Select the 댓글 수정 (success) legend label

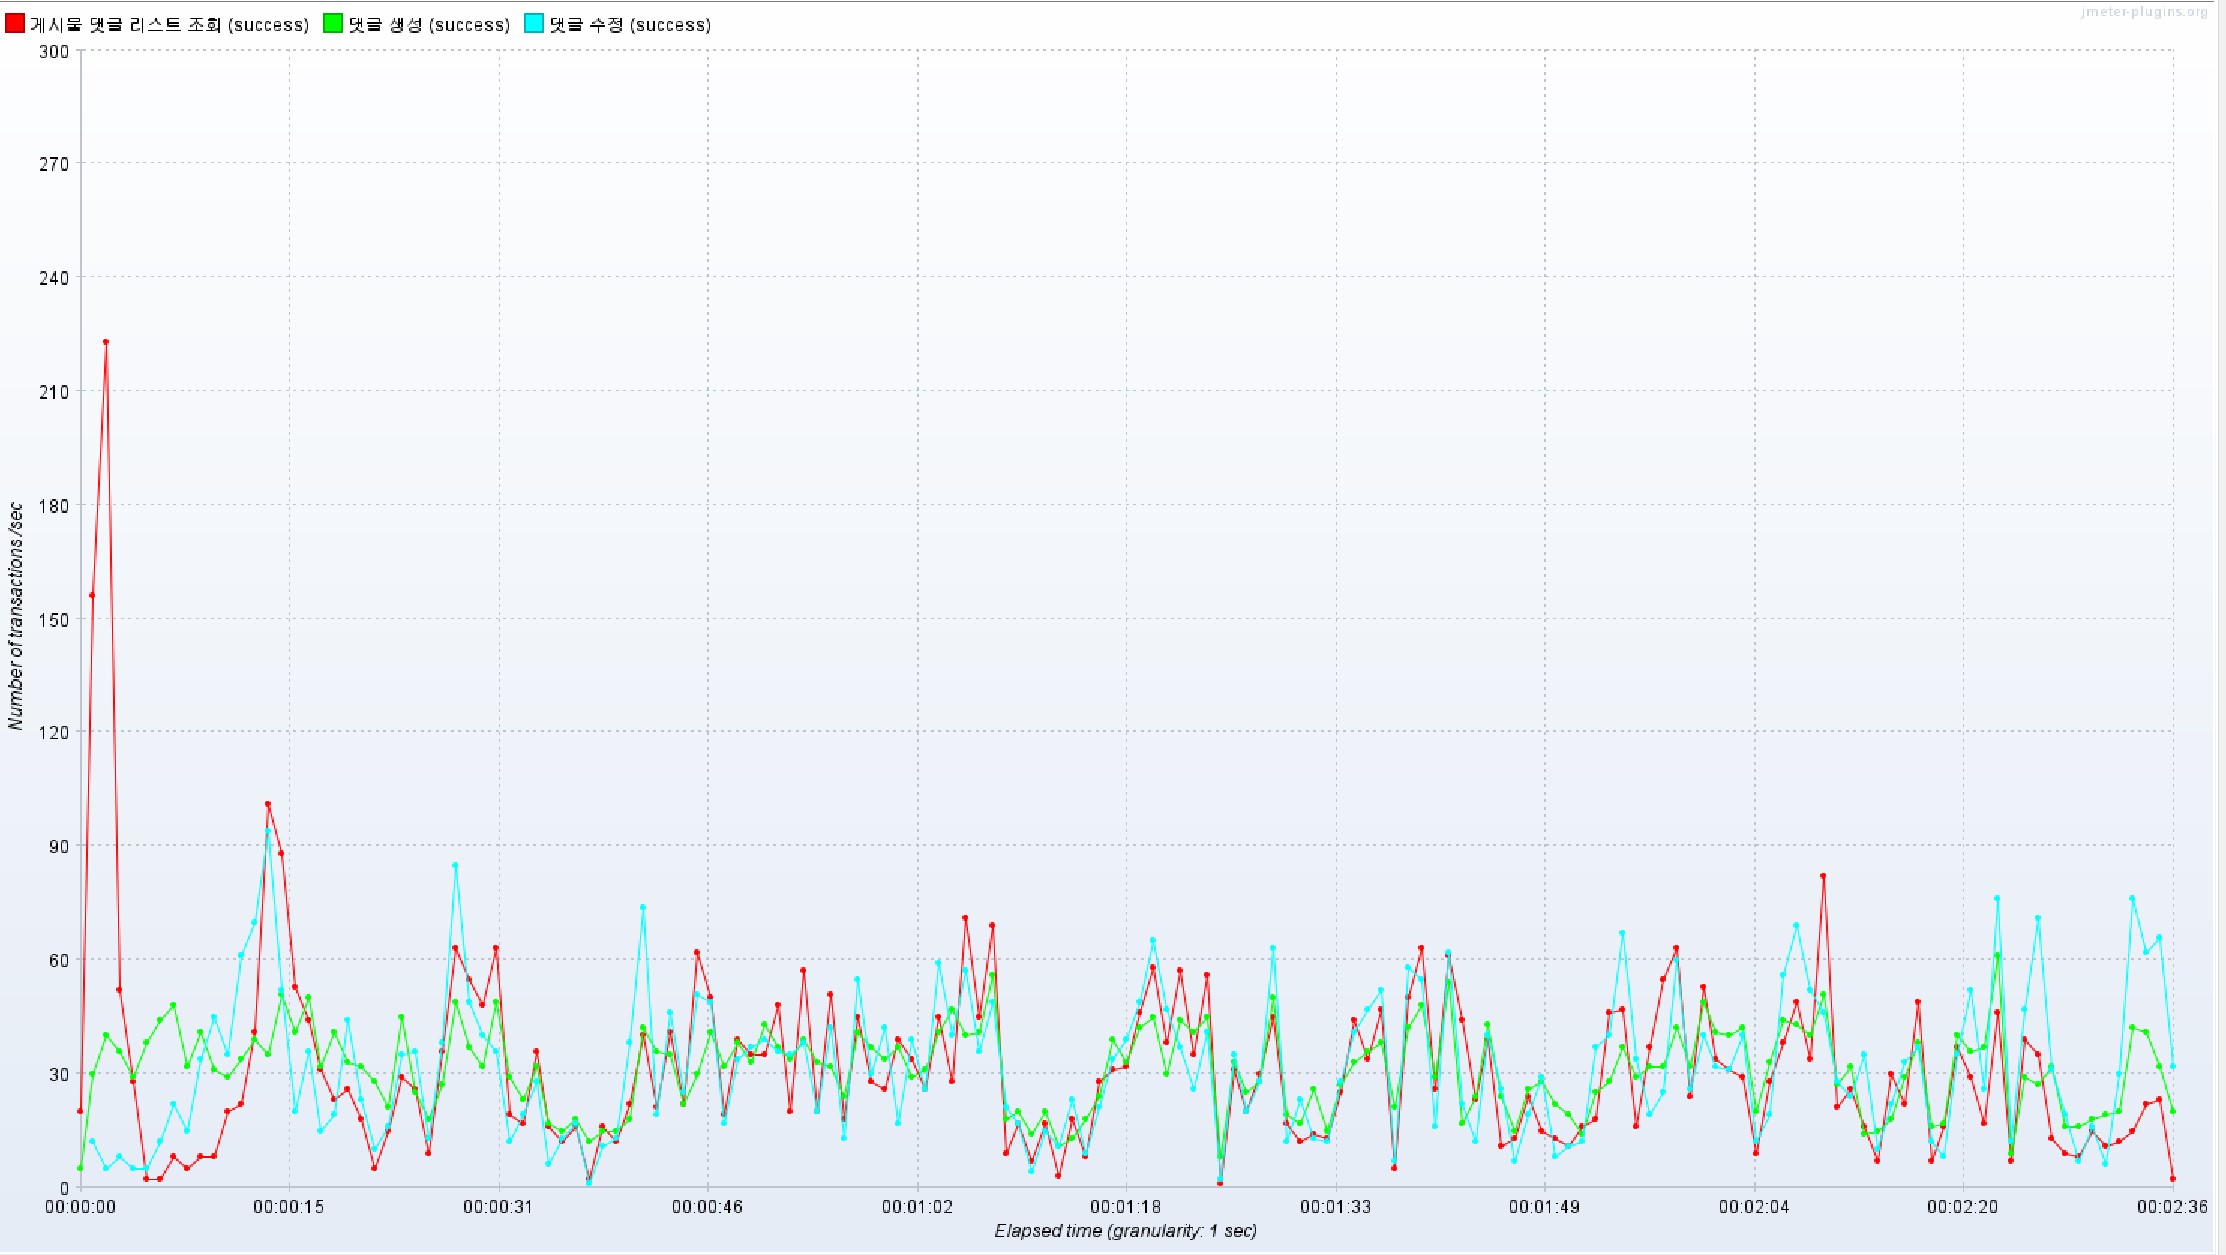click(630, 25)
